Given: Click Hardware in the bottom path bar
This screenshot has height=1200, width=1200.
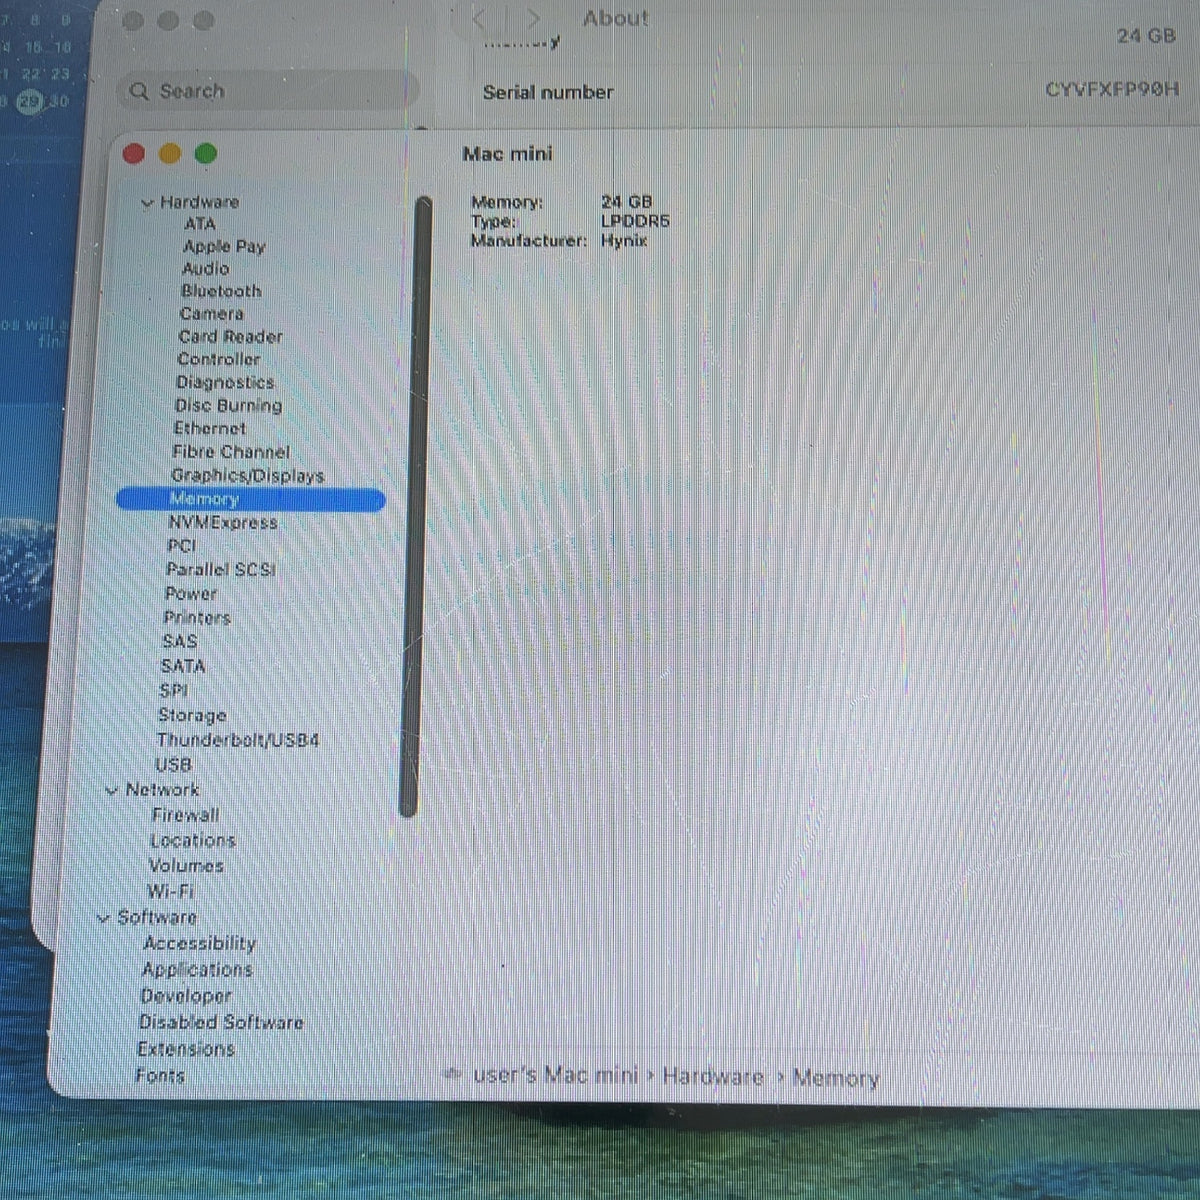Looking at the screenshot, I should 713,1077.
